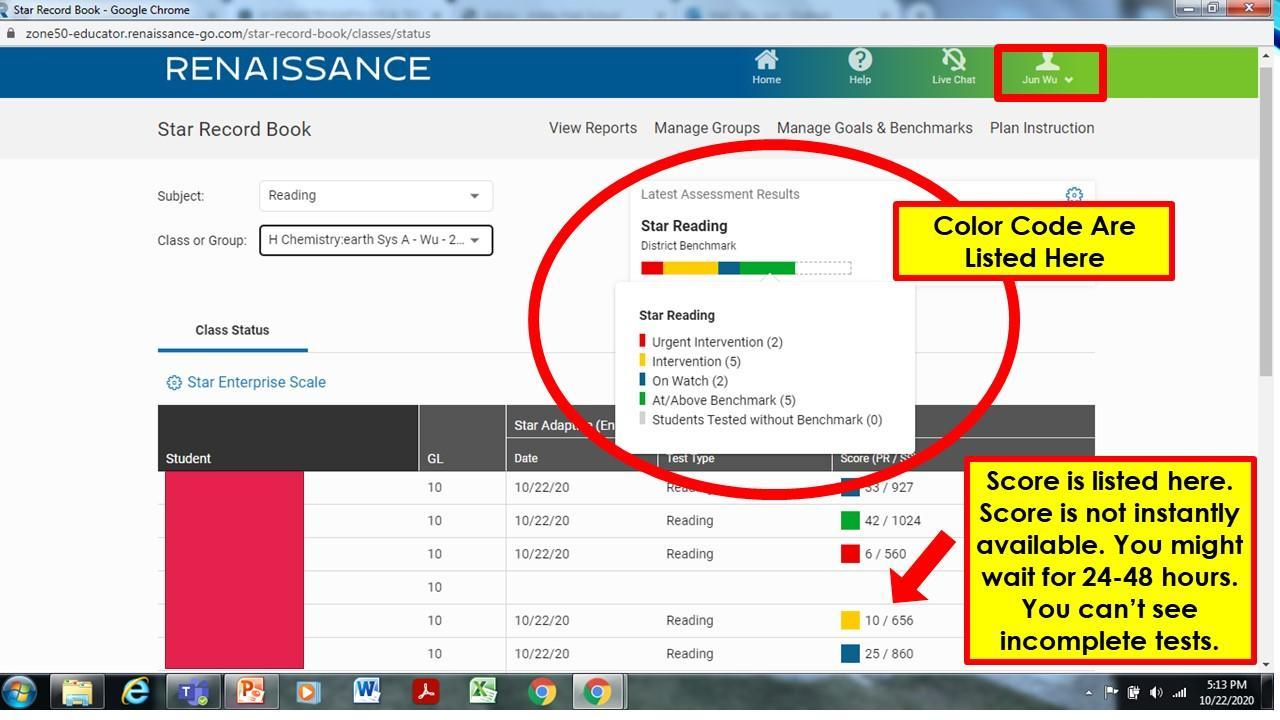The width and height of the screenshot is (1280, 720).
Task: Open Latest Assessment Results gear settings
Action: tap(1074, 195)
